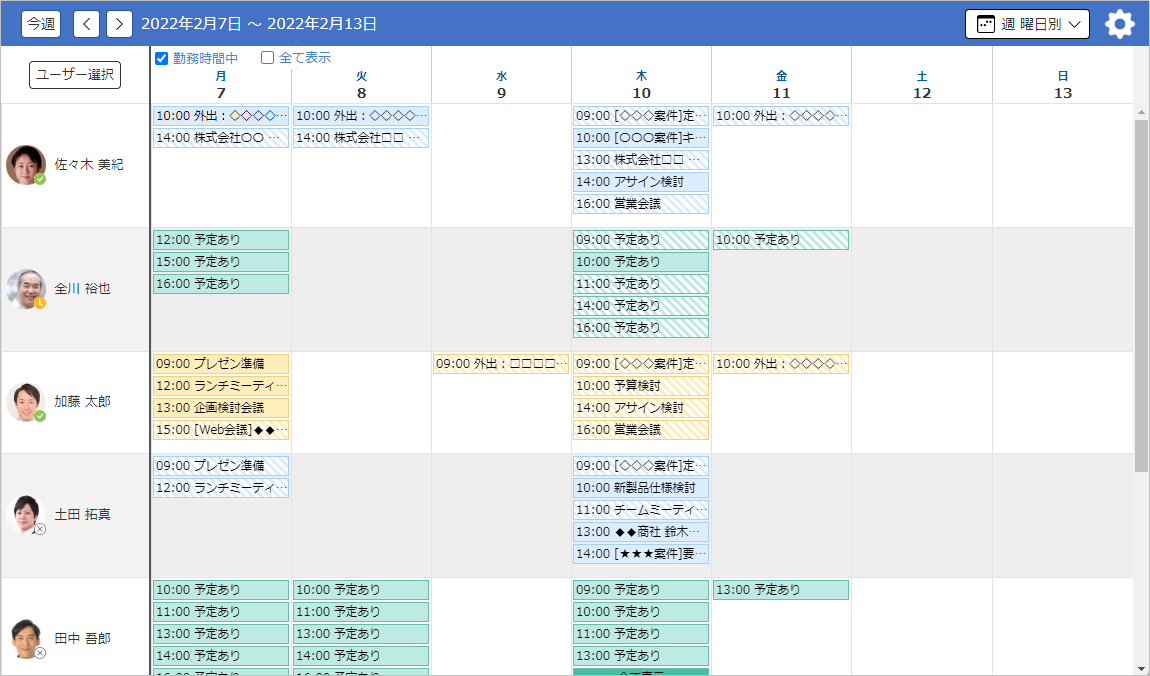This screenshot has width=1150, height=676.
Task: Select the Monday 7 column header
Action: pos(220,85)
